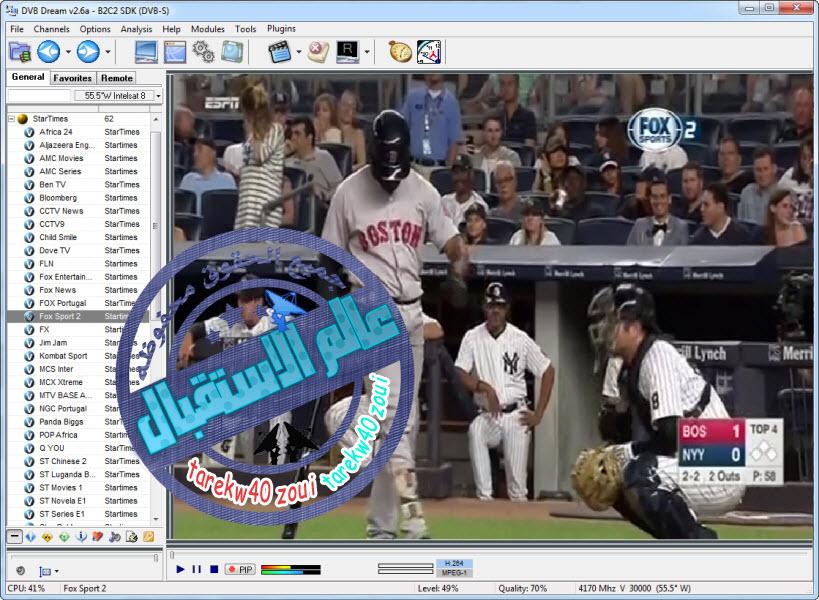Switch to the Remote tab

click(x=116, y=78)
